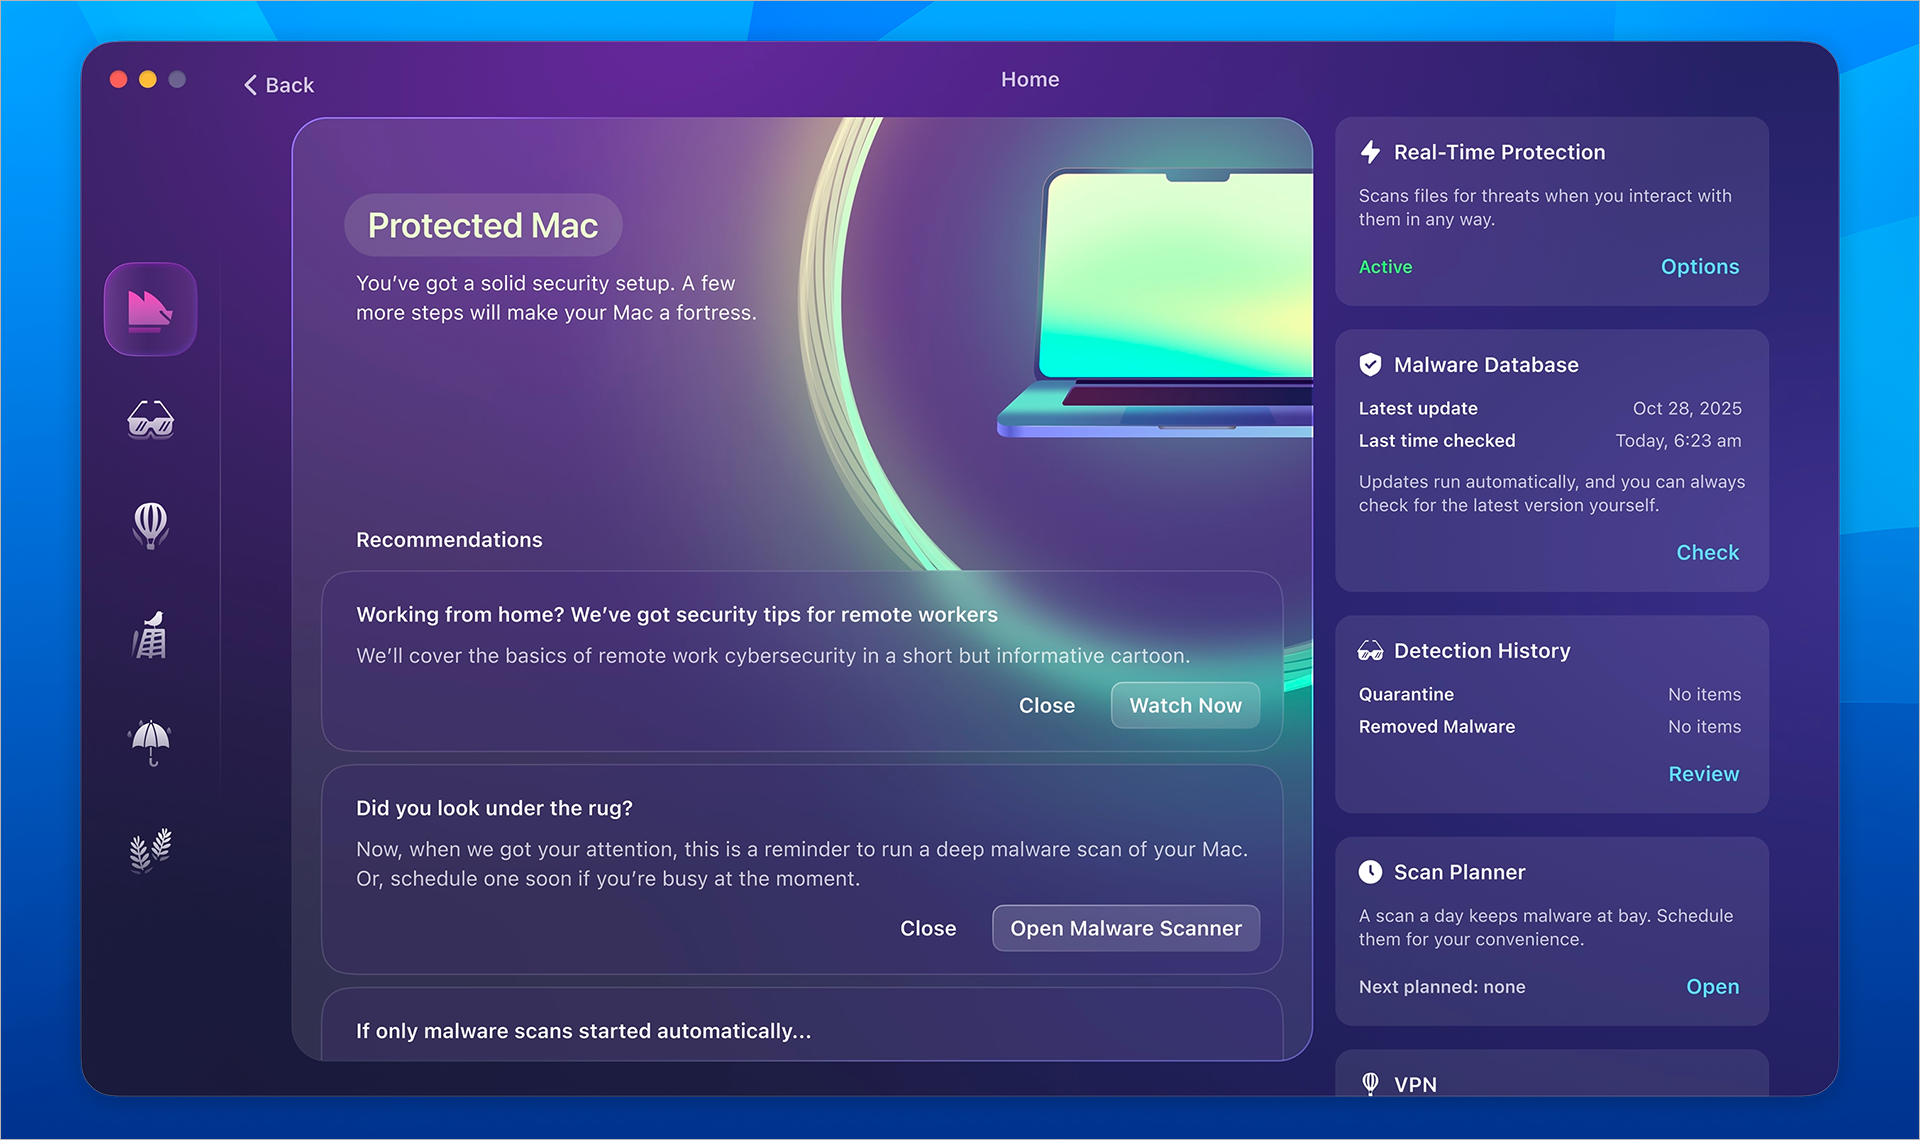Select the pink app logo in the sidebar
This screenshot has width=1920, height=1140.
pos(150,310)
